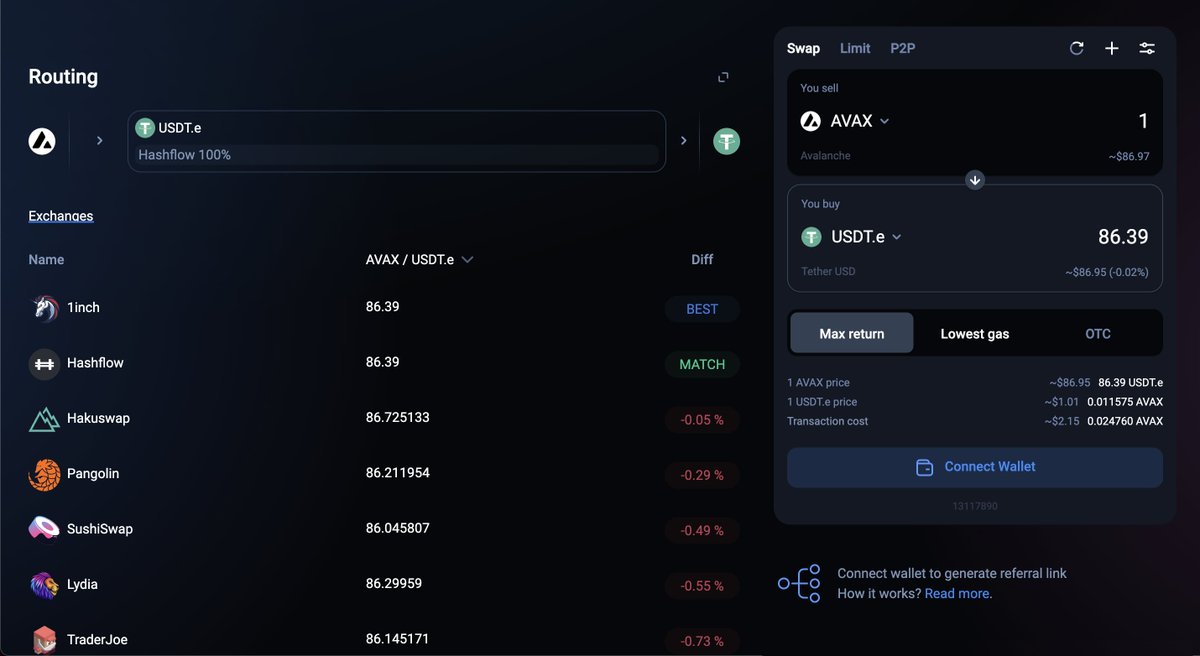Click the buy amount 86.39 field
This screenshot has height=656, width=1200.
[x=1123, y=237]
